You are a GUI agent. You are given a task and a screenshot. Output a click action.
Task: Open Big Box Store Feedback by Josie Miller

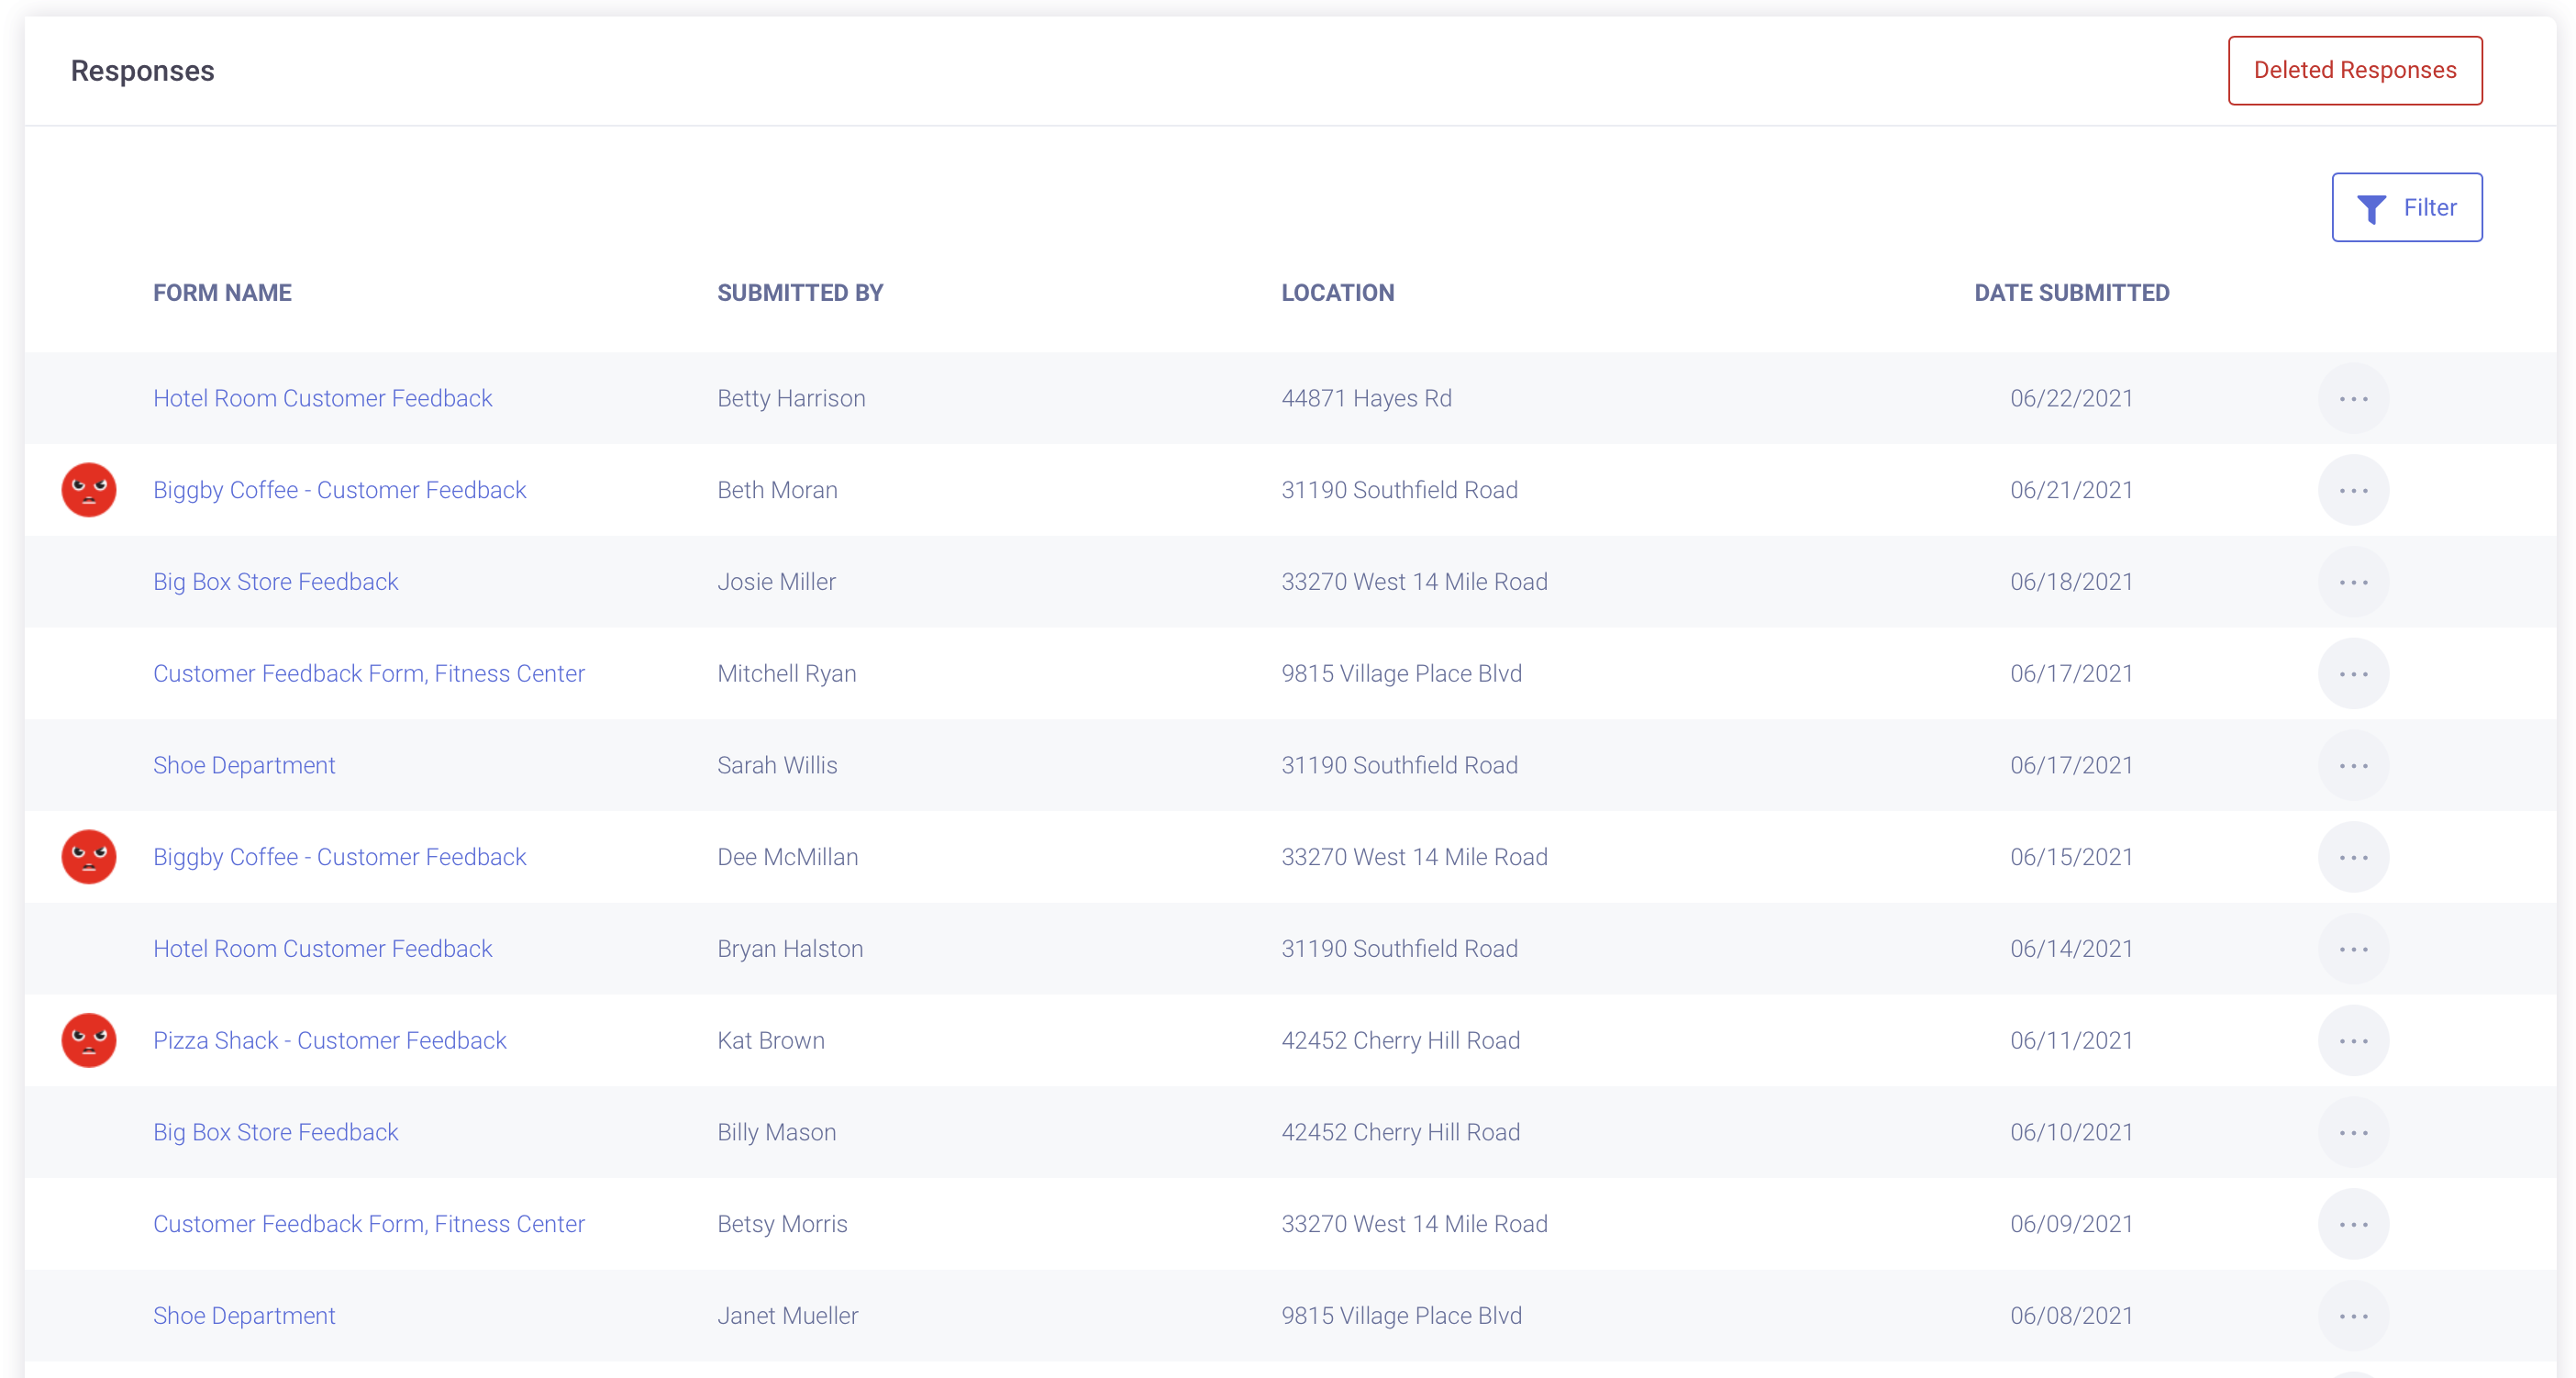(x=275, y=582)
